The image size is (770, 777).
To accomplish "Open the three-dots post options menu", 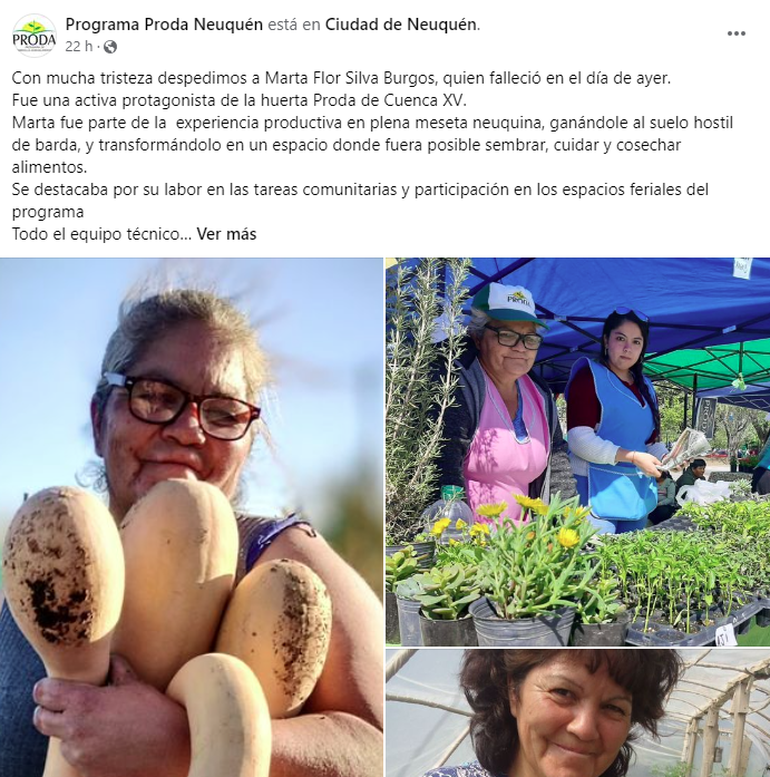I will click(x=736, y=34).
